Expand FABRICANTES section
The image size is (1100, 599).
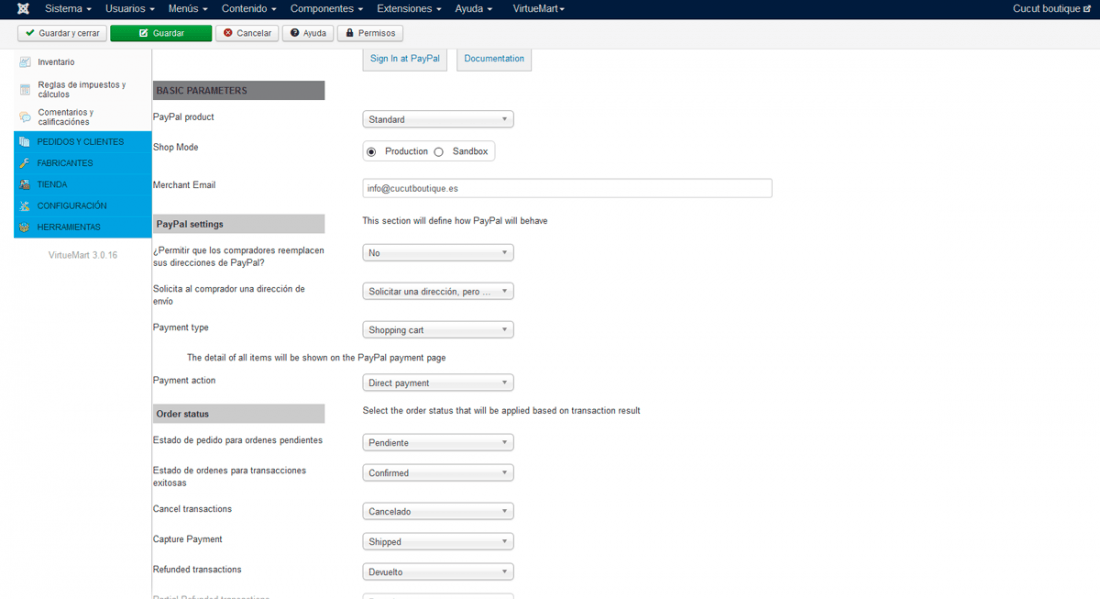83,163
